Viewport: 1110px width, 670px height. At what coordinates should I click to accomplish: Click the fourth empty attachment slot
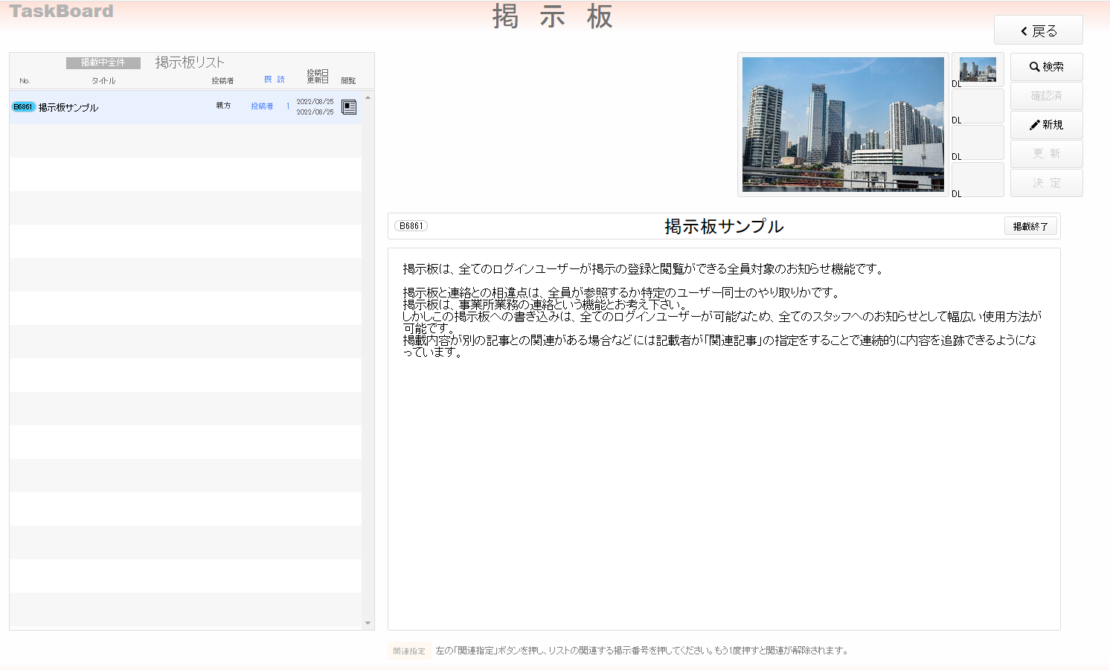978,180
